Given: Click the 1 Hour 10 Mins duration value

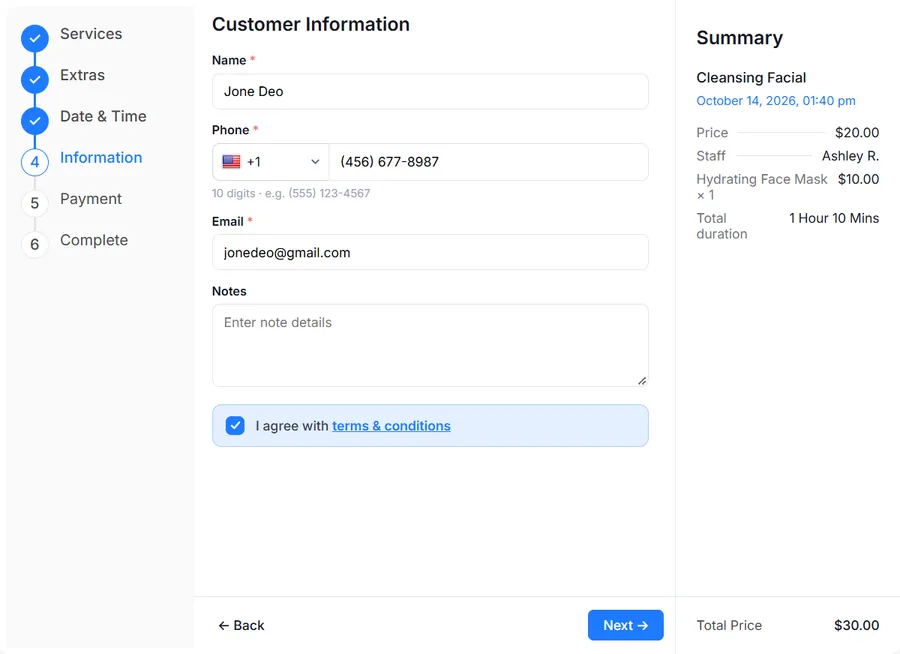Looking at the screenshot, I should 833,218.
